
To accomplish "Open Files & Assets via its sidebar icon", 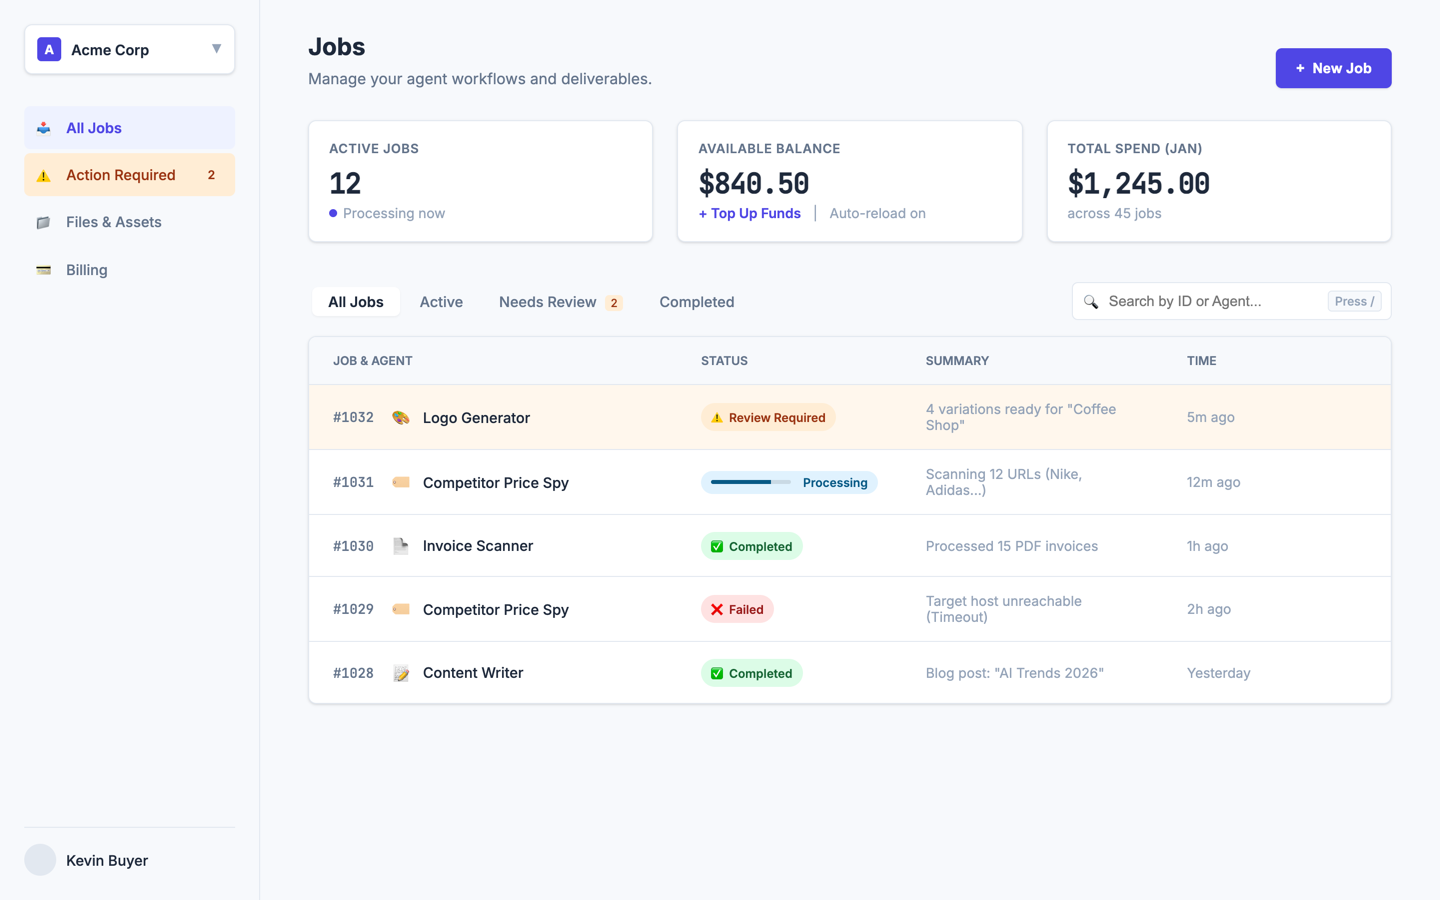I will 44,221.
